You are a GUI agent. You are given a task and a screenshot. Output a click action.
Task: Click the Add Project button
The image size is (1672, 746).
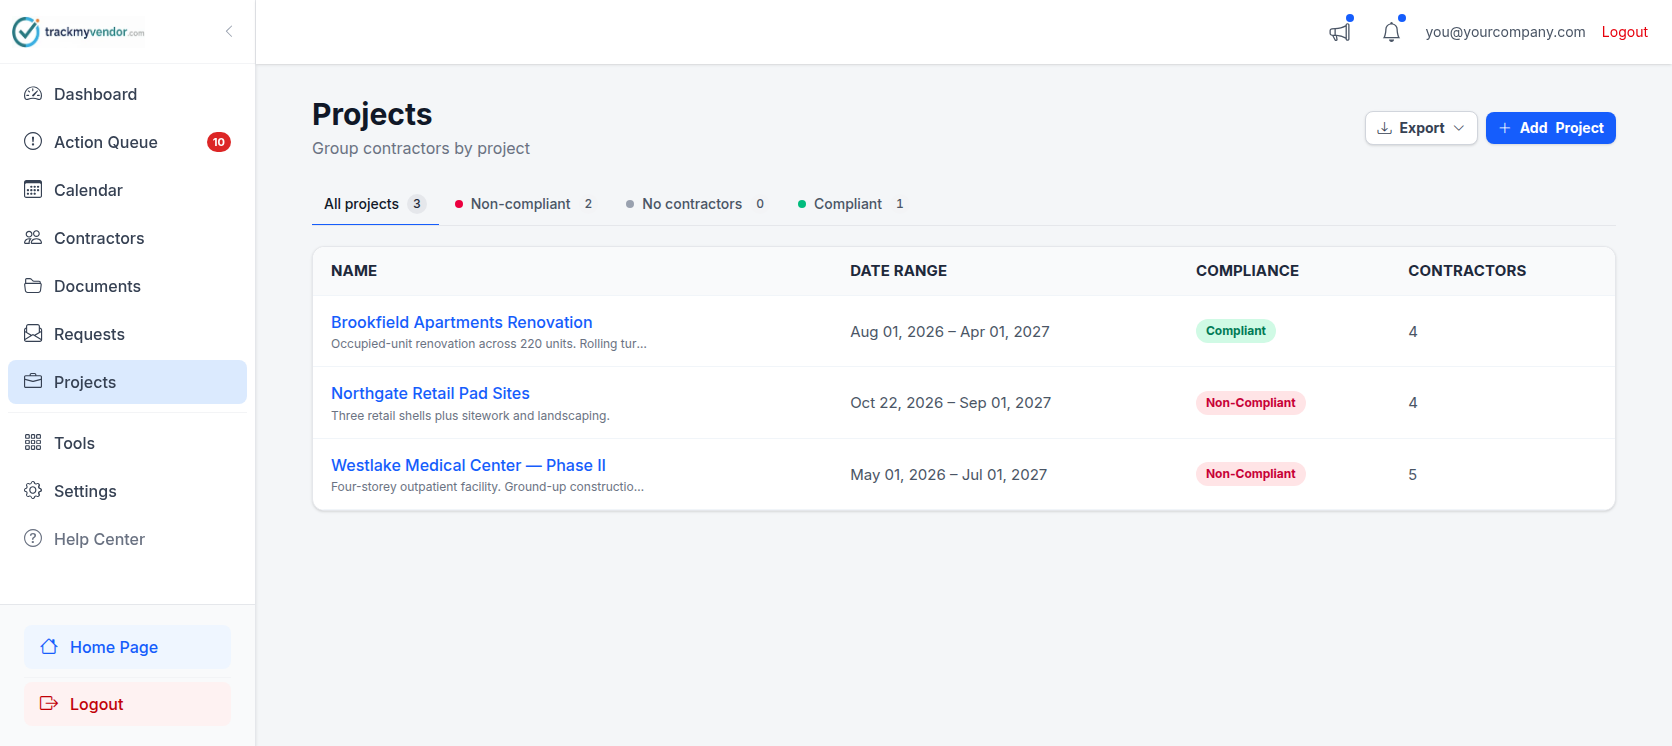(1551, 128)
